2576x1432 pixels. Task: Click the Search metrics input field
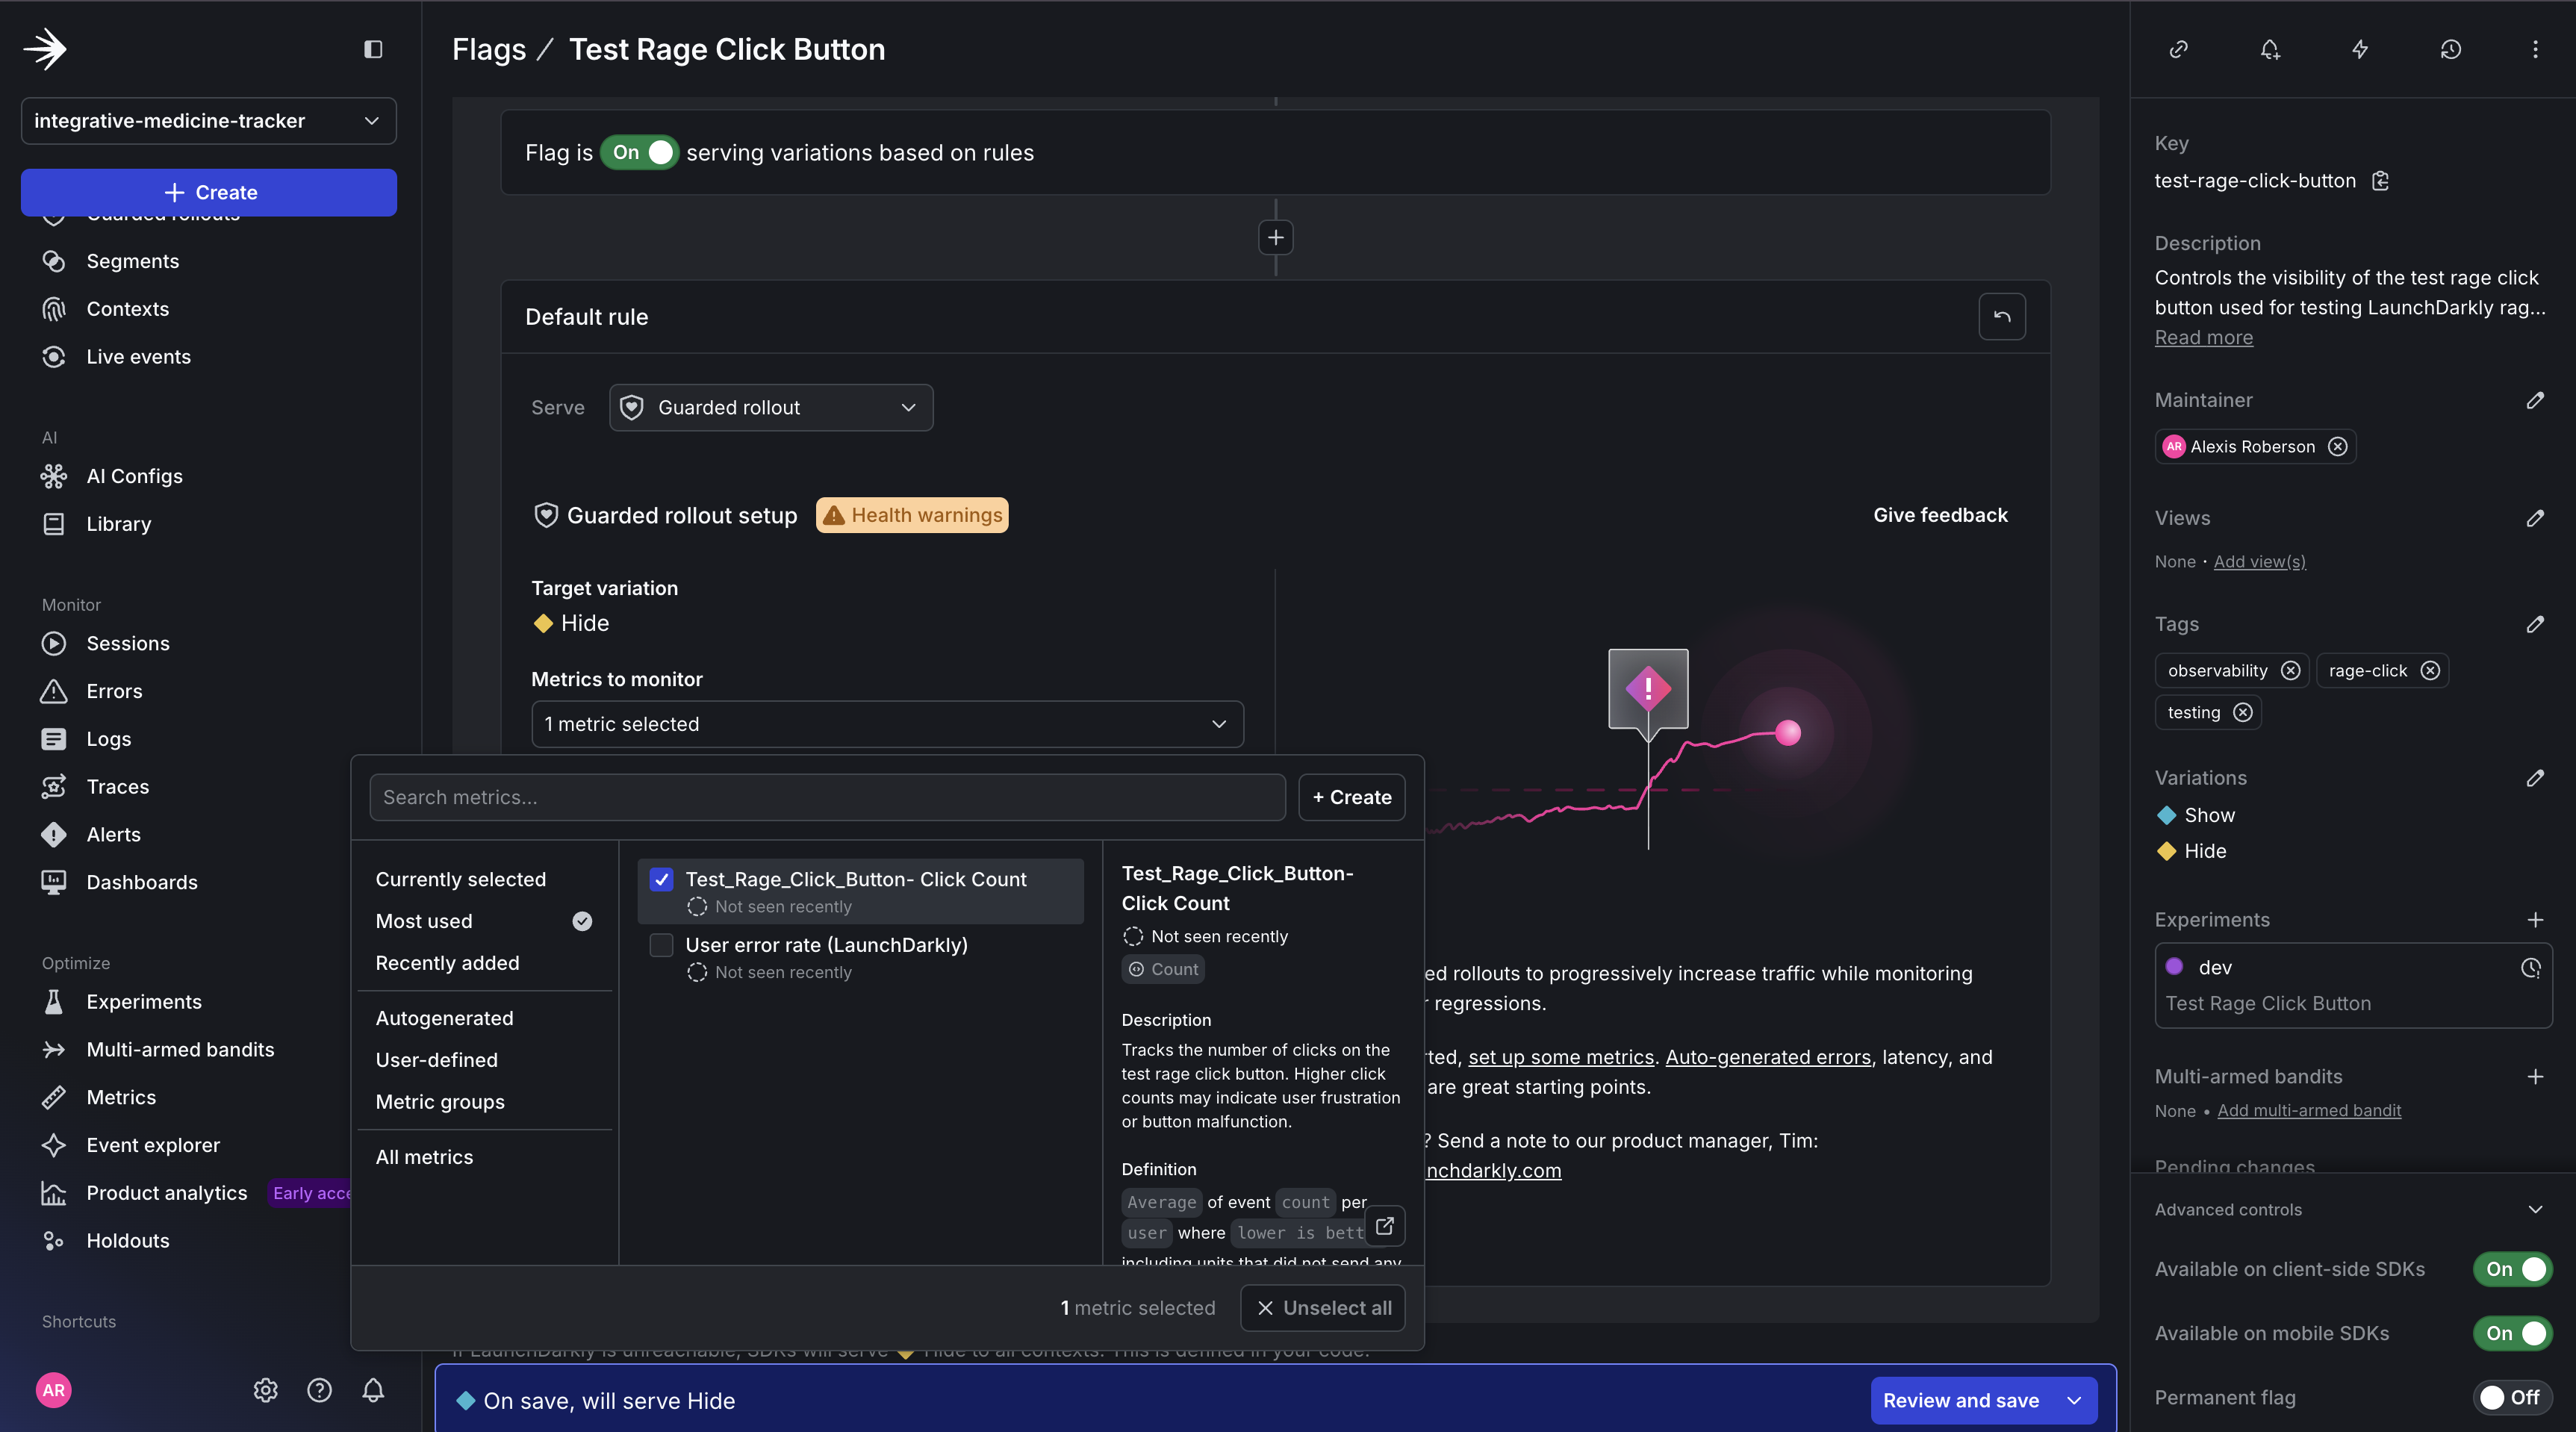[826, 797]
